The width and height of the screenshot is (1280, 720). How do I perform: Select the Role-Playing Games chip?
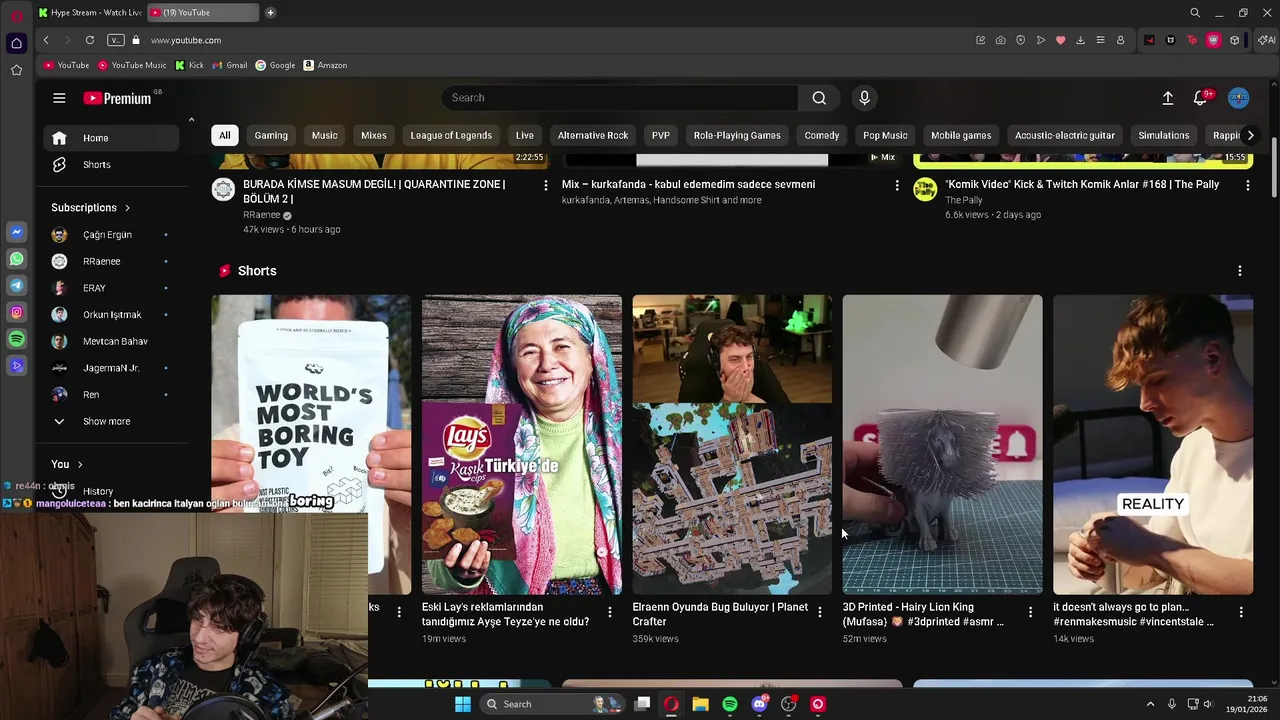(x=737, y=135)
